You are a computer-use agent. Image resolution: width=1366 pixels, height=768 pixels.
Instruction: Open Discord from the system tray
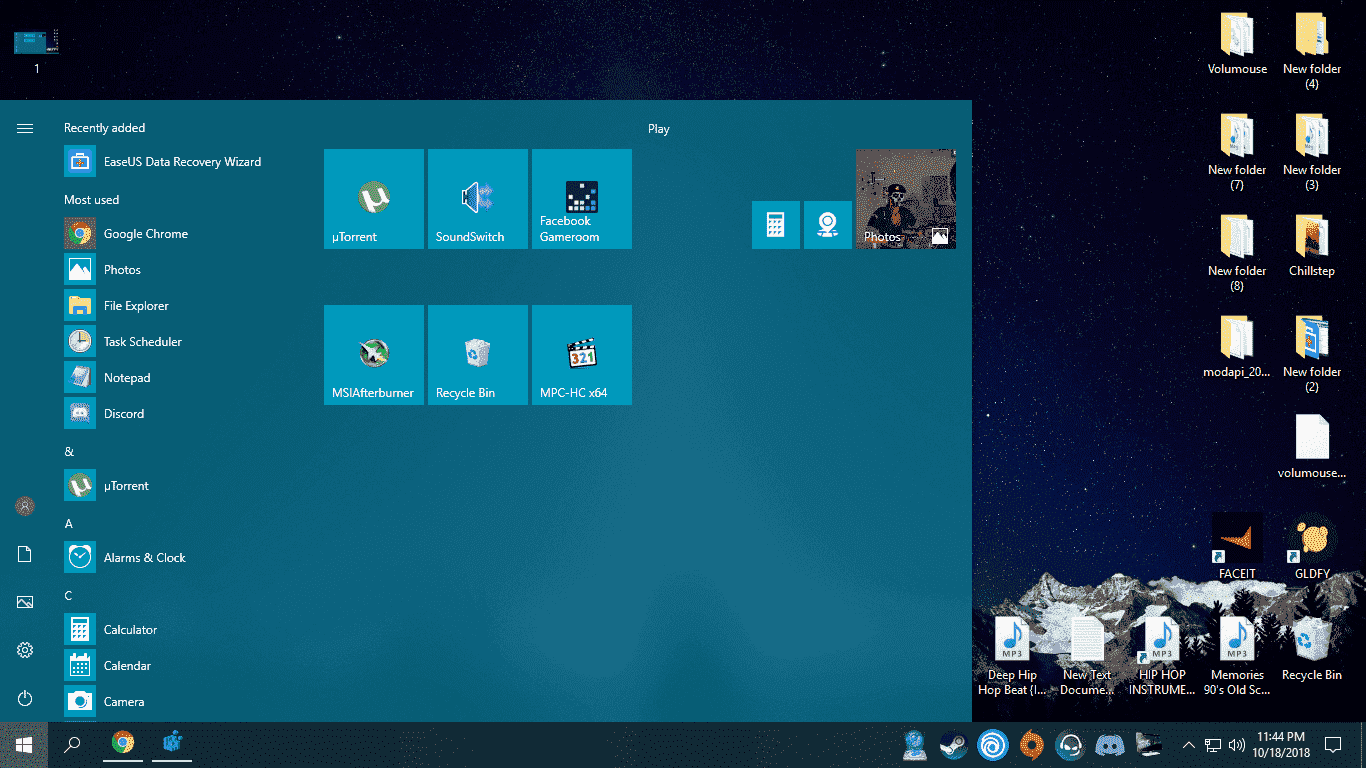coord(1110,745)
